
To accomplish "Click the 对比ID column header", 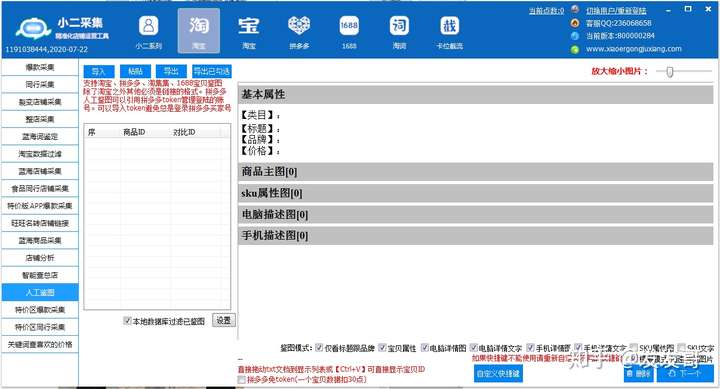I will tap(195, 132).
